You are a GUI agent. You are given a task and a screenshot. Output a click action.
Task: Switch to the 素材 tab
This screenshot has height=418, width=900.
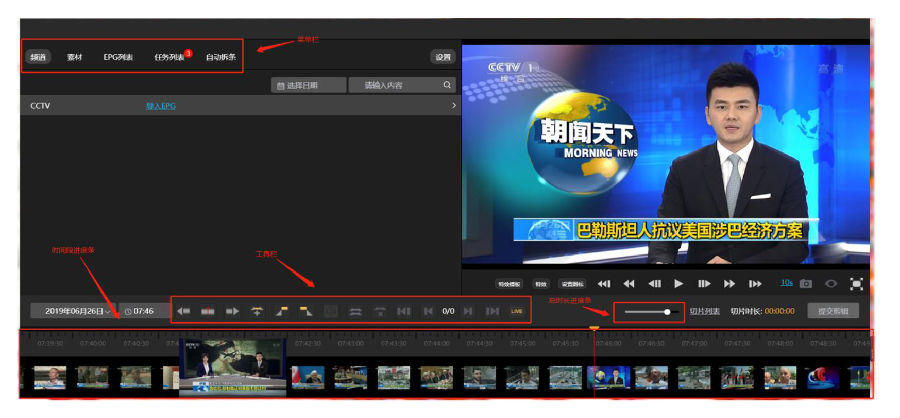[74, 57]
